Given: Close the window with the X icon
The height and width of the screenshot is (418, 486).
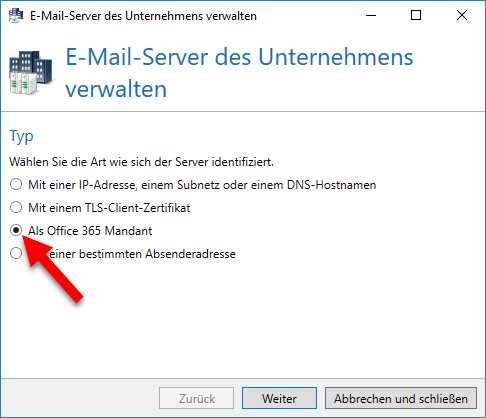Looking at the screenshot, I should click(x=462, y=15).
